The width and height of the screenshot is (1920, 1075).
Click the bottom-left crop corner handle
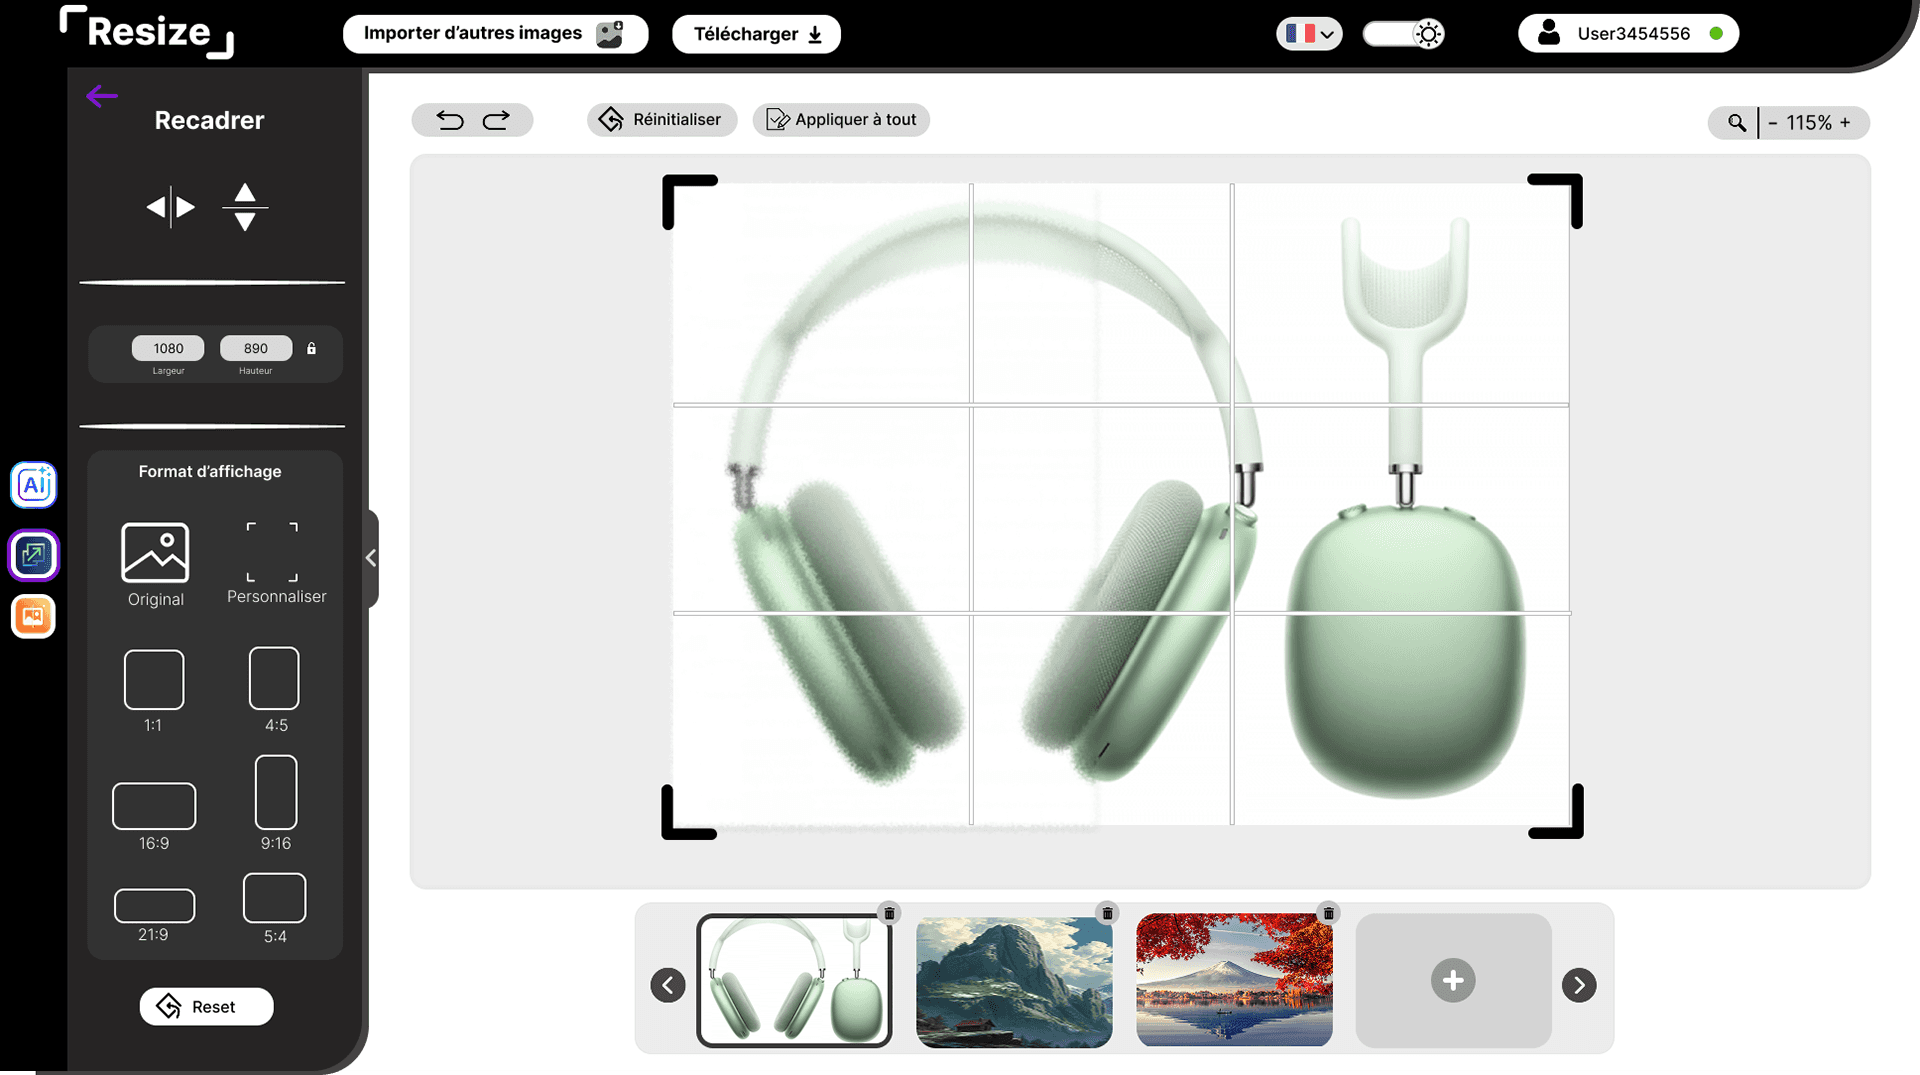click(689, 812)
